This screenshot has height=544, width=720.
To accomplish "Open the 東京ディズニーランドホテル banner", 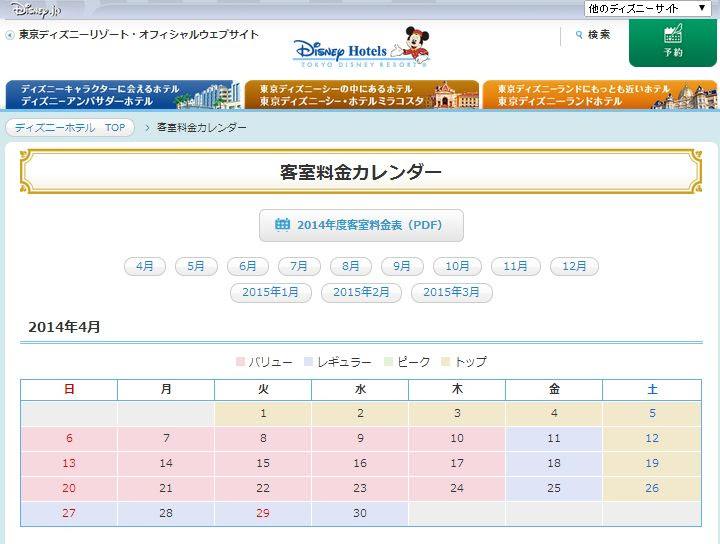I will pyautogui.click(x=600, y=95).
